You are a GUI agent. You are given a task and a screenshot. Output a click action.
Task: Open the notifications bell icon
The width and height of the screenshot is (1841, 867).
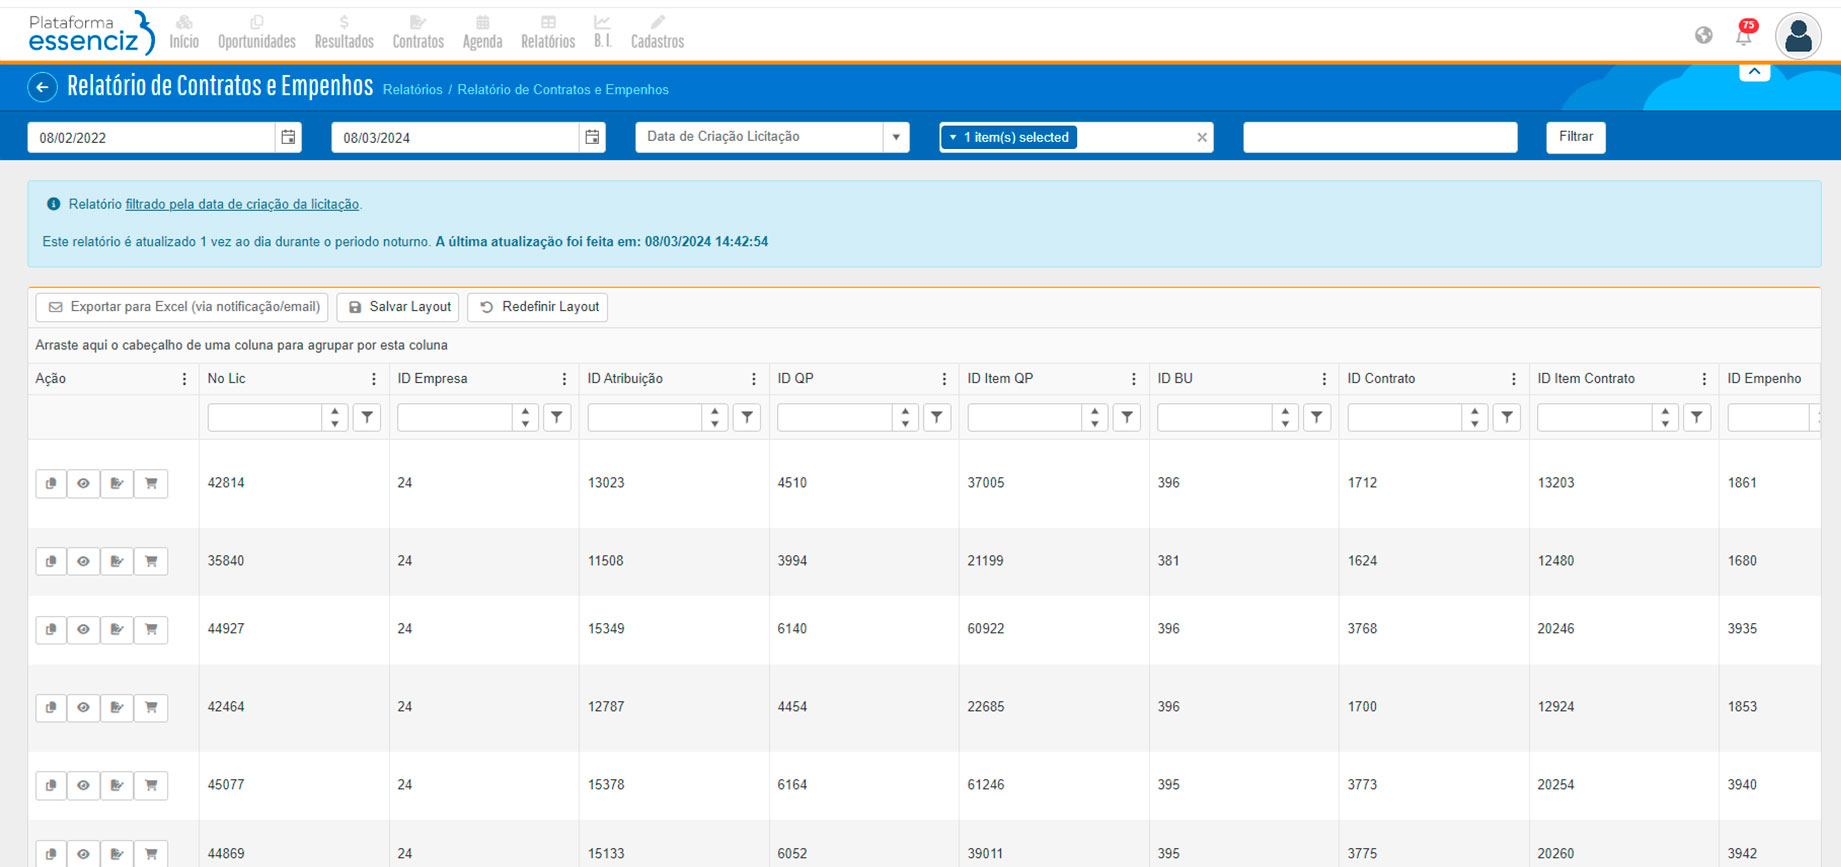click(x=1744, y=35)
